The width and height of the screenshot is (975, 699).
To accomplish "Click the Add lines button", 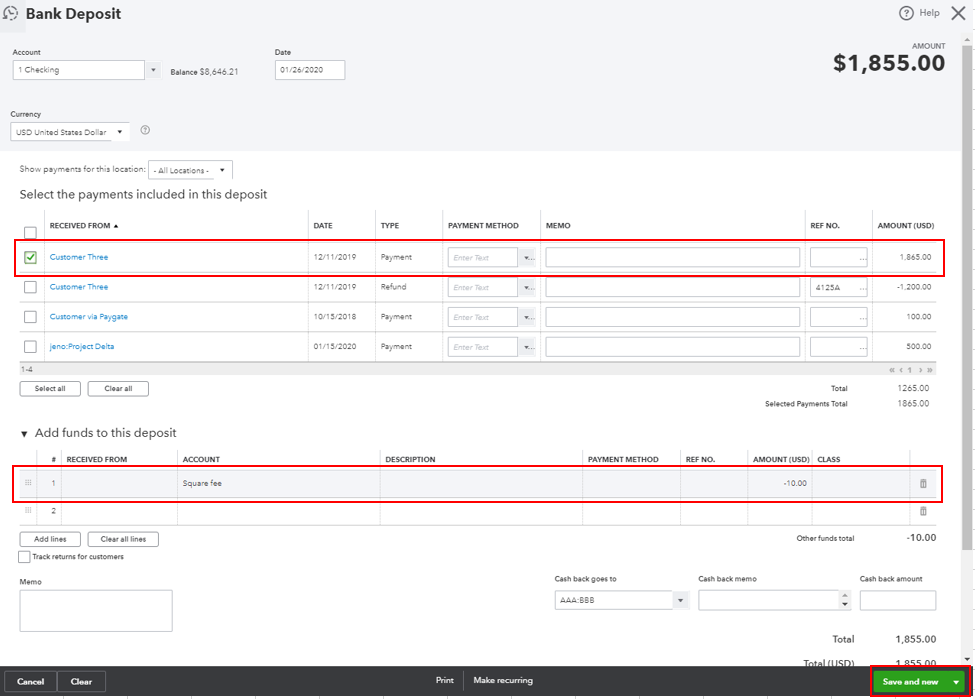I will (x=50, y=539).
